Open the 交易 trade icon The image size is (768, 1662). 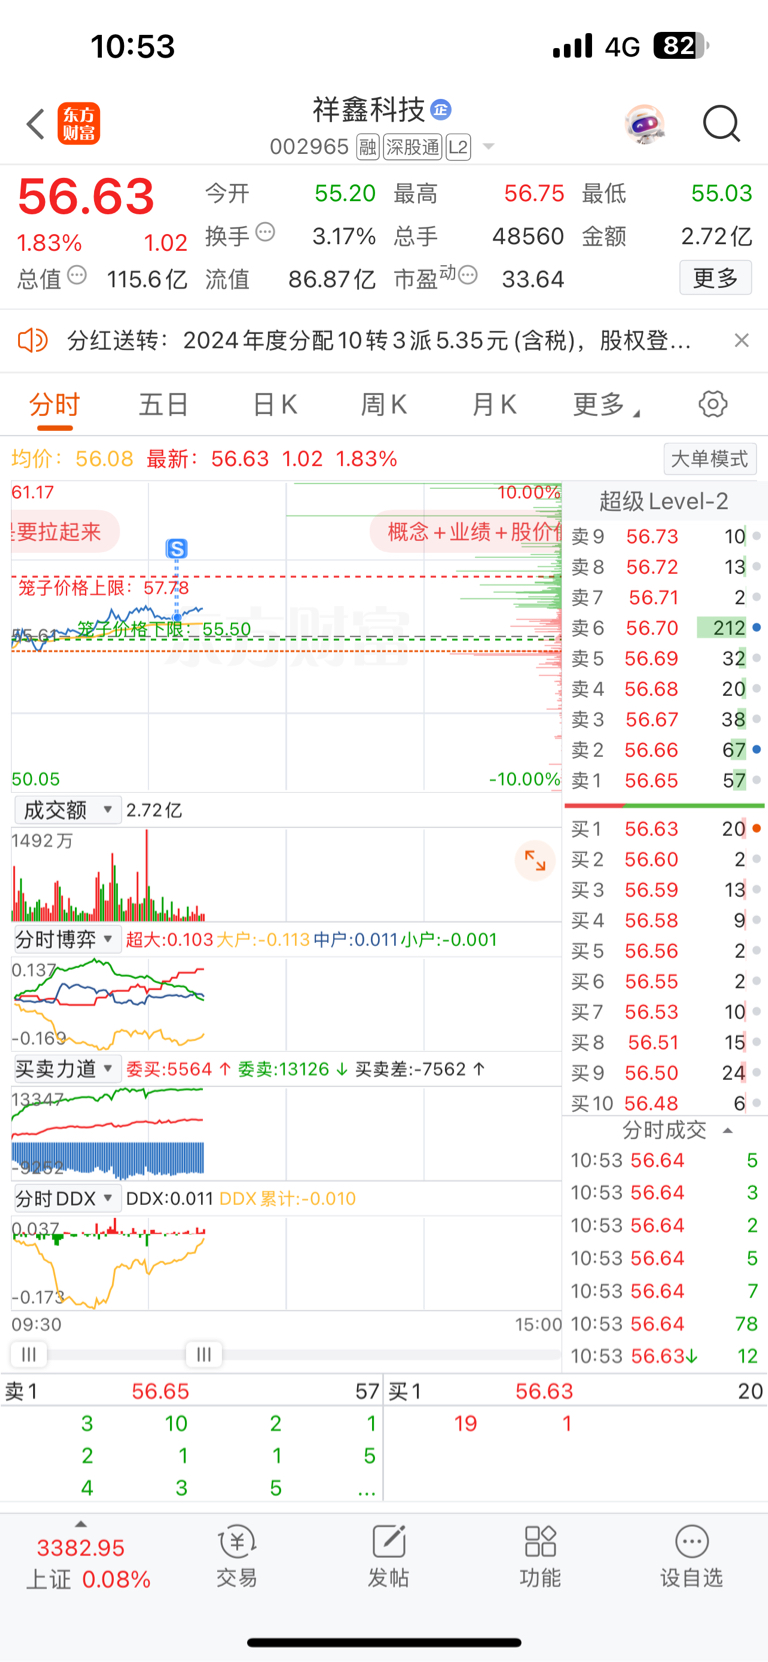(237, 1556)
